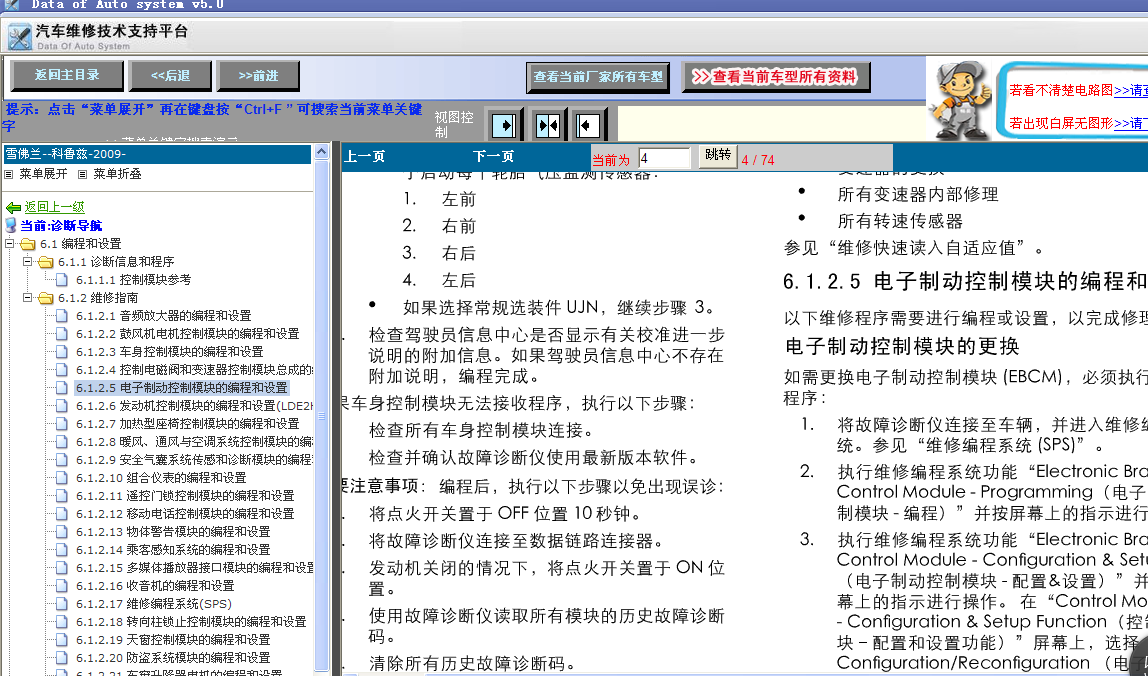
Task: Click the mechanic mascot image
Action: pyautogui.click(x=959, y=100)
